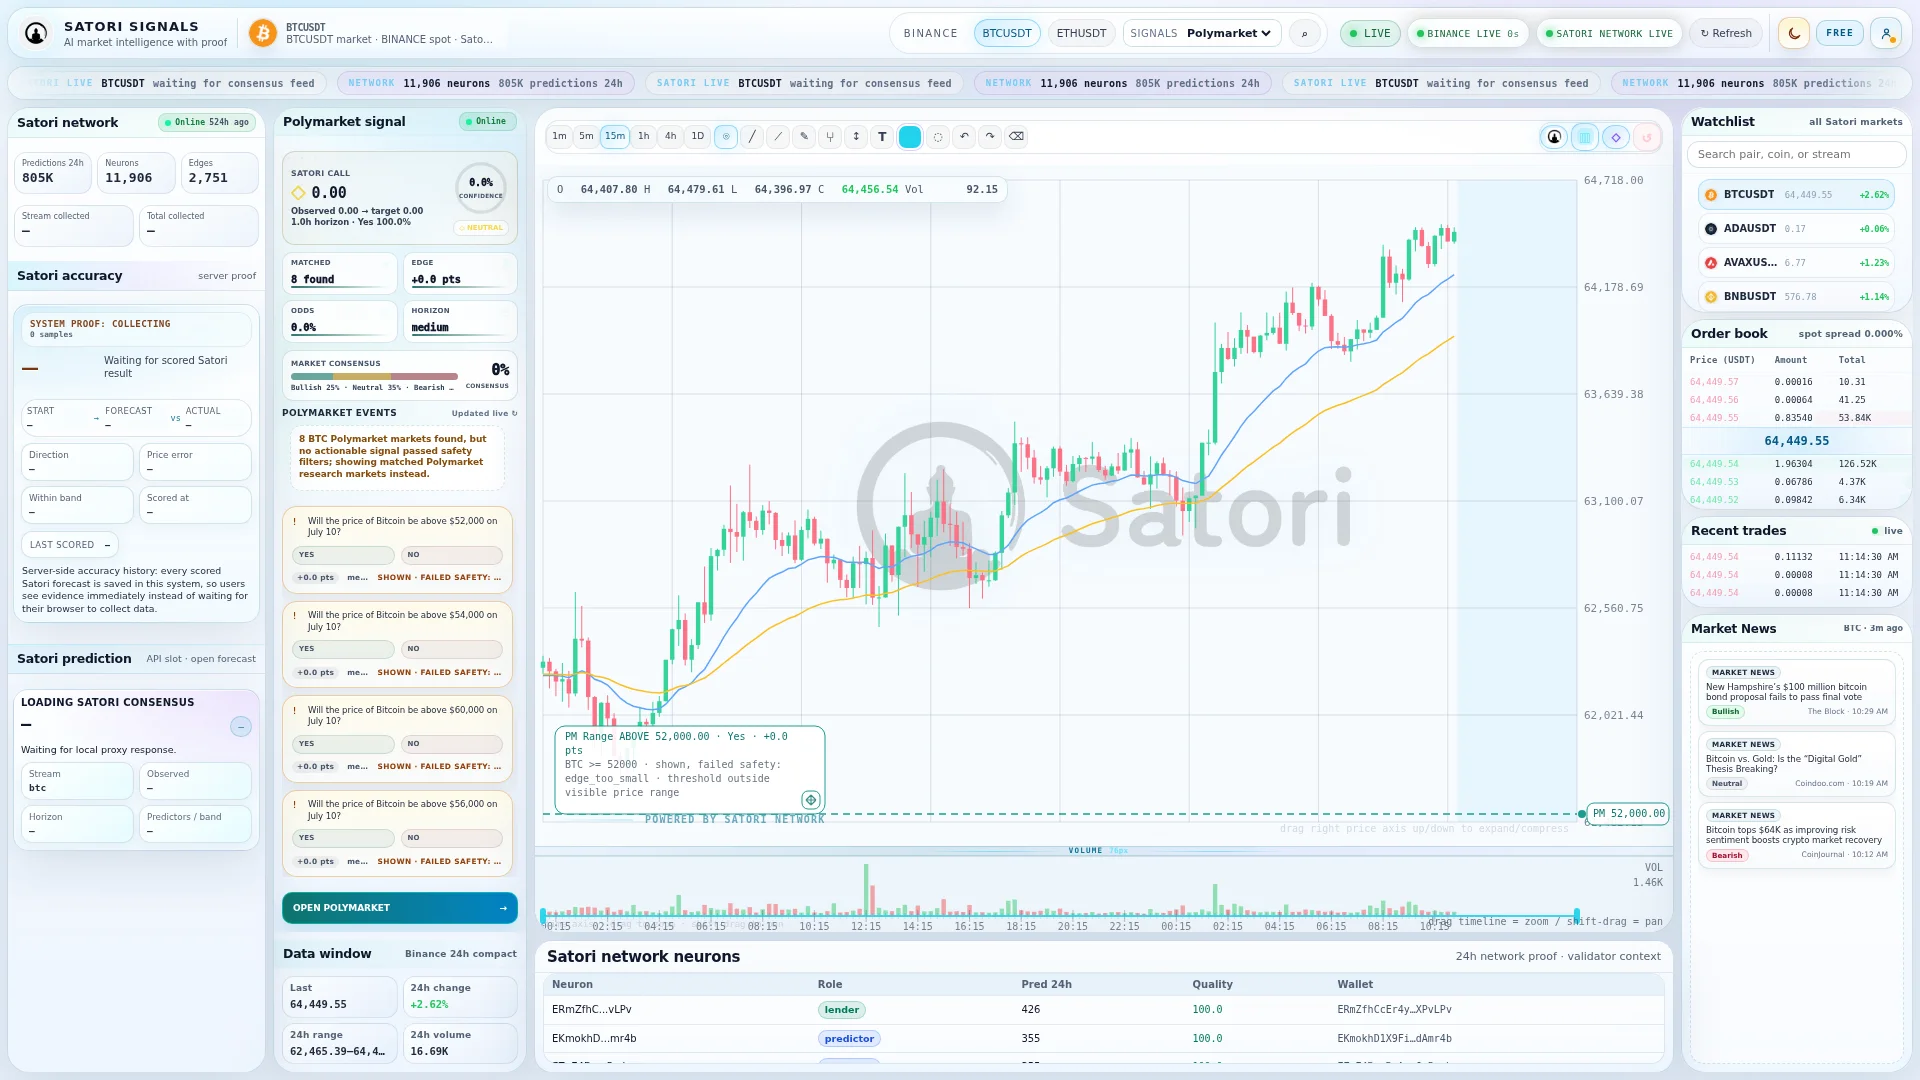Click the round button in Satori consensus card
The height and width of the screenshot is (1080, 1920).
pos(241,727)
